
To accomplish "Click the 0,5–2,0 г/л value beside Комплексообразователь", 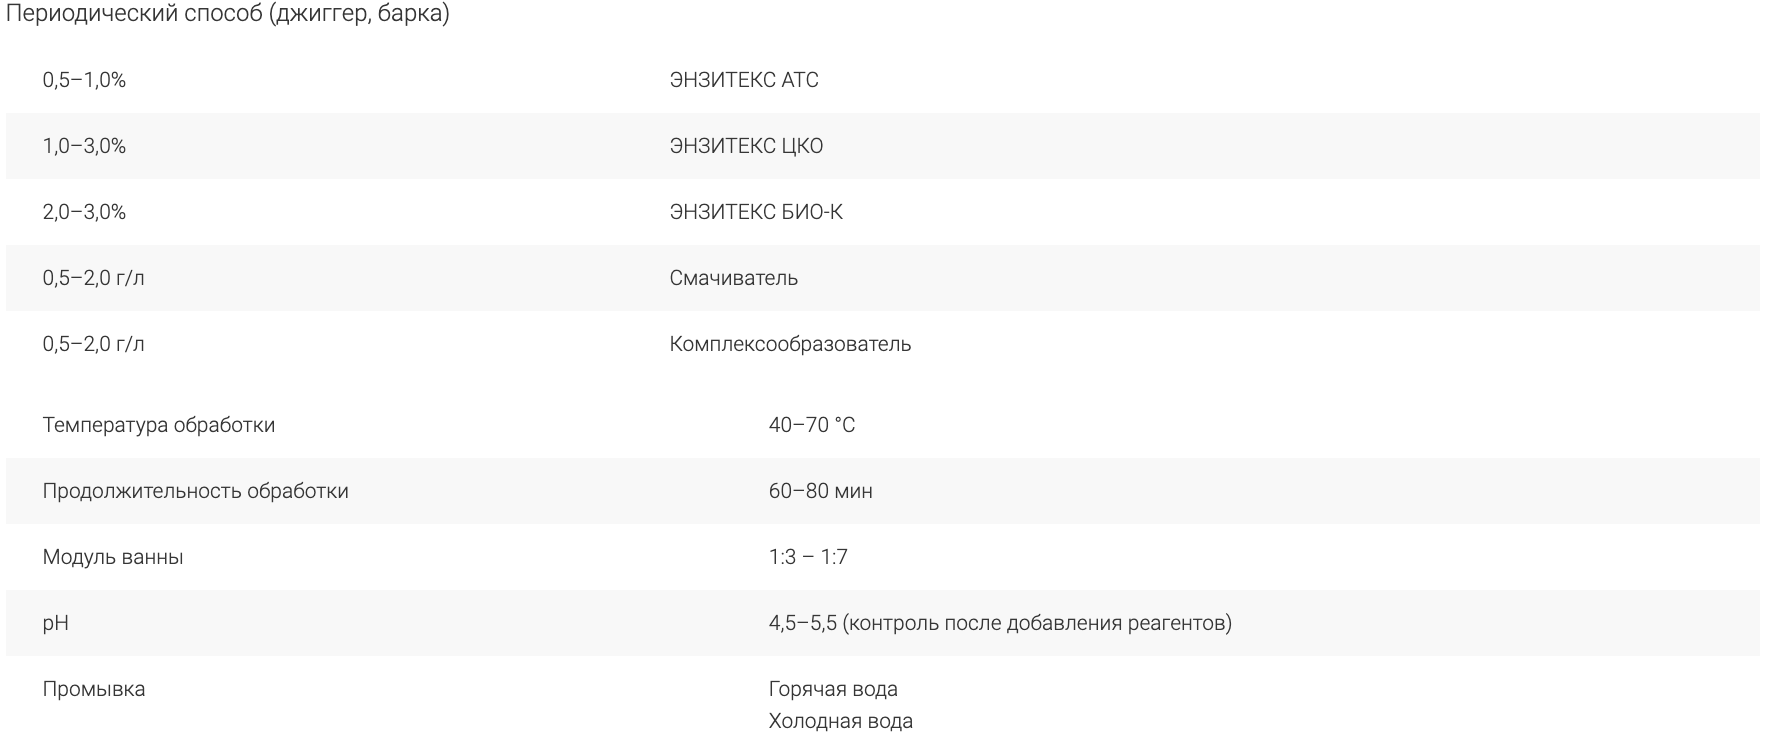I will [93, 344].
